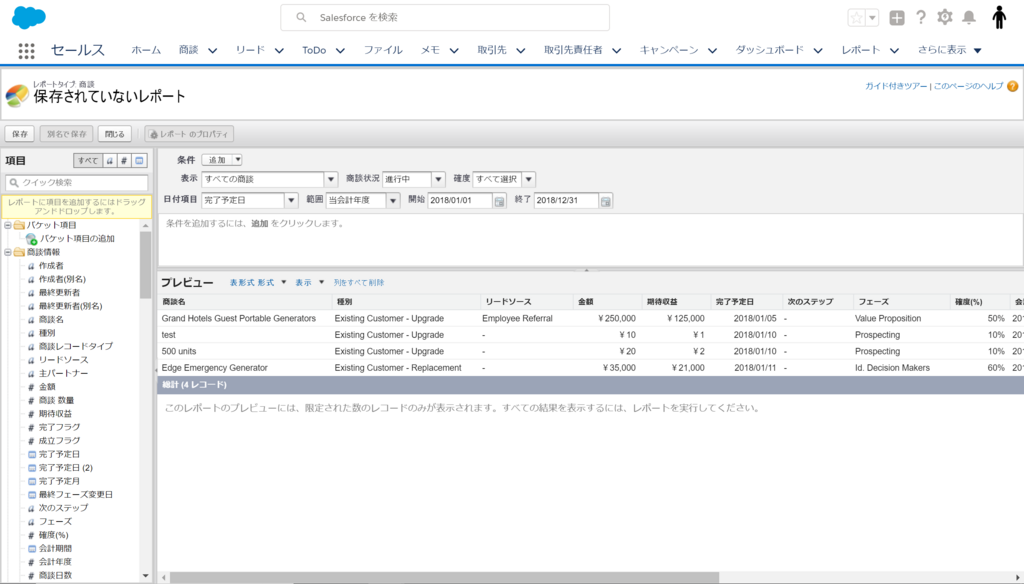The image size is (1024, 584).
Task: Open the setup gear icon
Action: pyautogui.click(x=944, y=18)
